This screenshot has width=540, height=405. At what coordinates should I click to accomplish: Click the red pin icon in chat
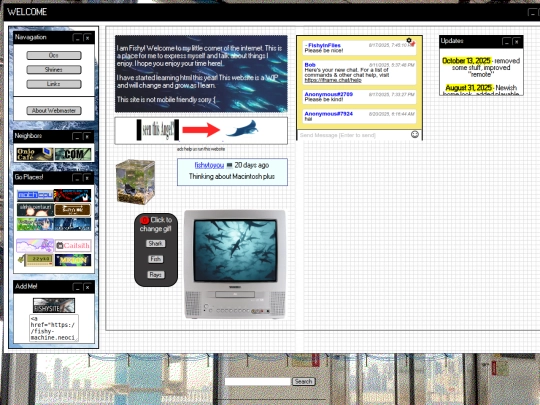(x=413, y=43)
